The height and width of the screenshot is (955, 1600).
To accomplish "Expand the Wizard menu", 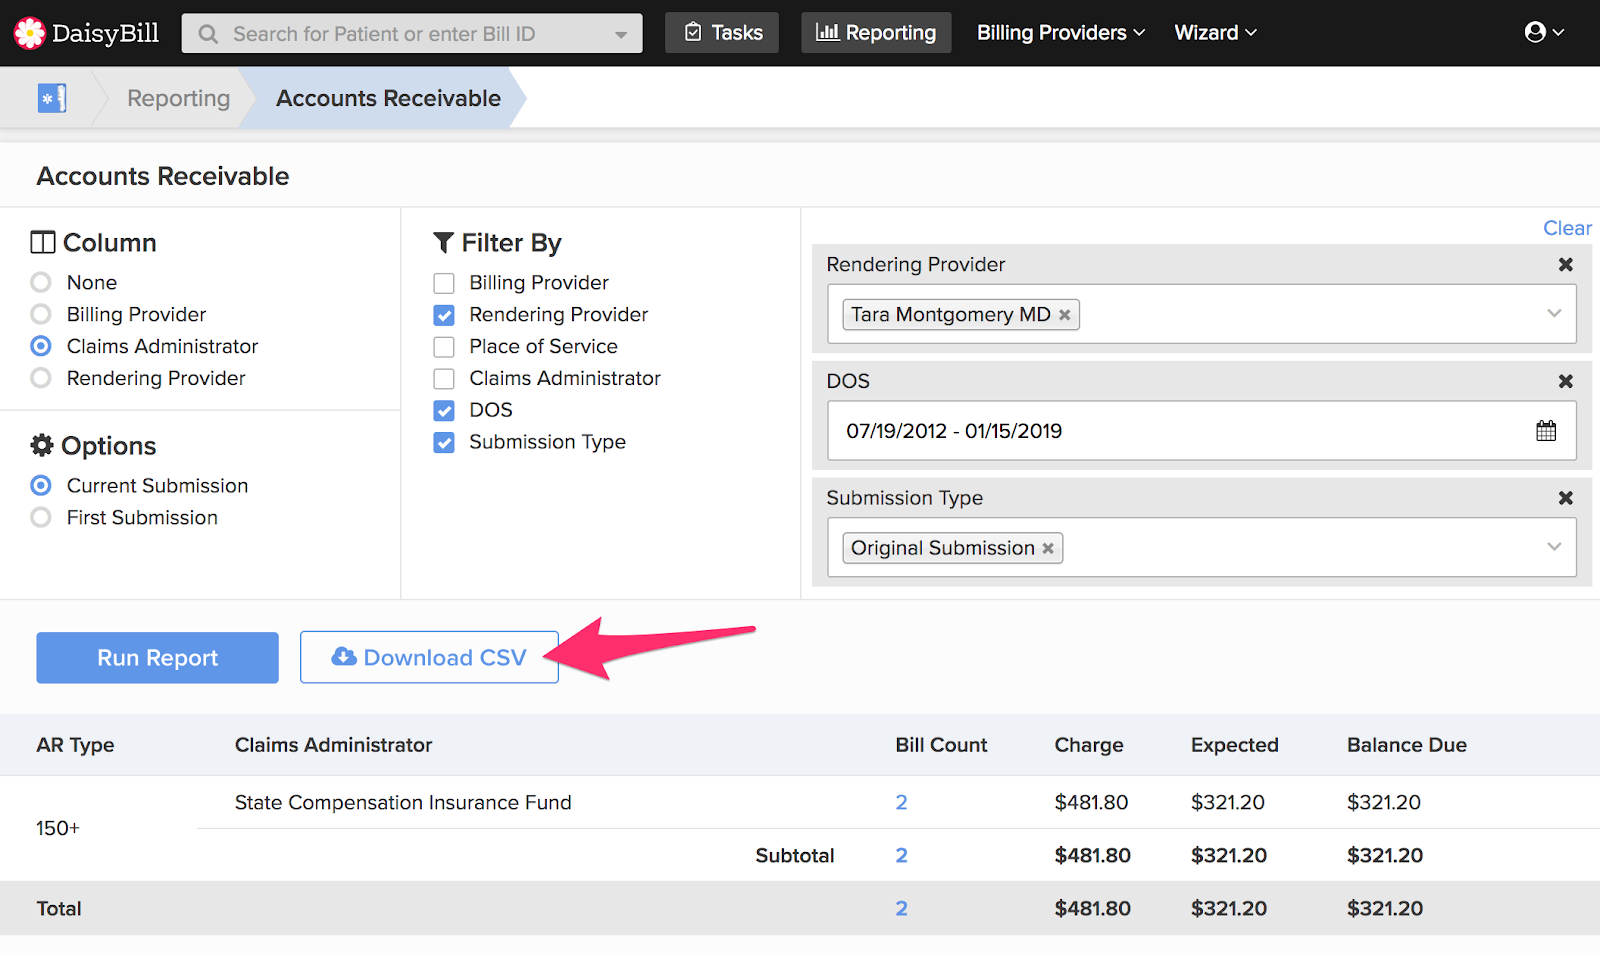I will [x=1215, y=33].
